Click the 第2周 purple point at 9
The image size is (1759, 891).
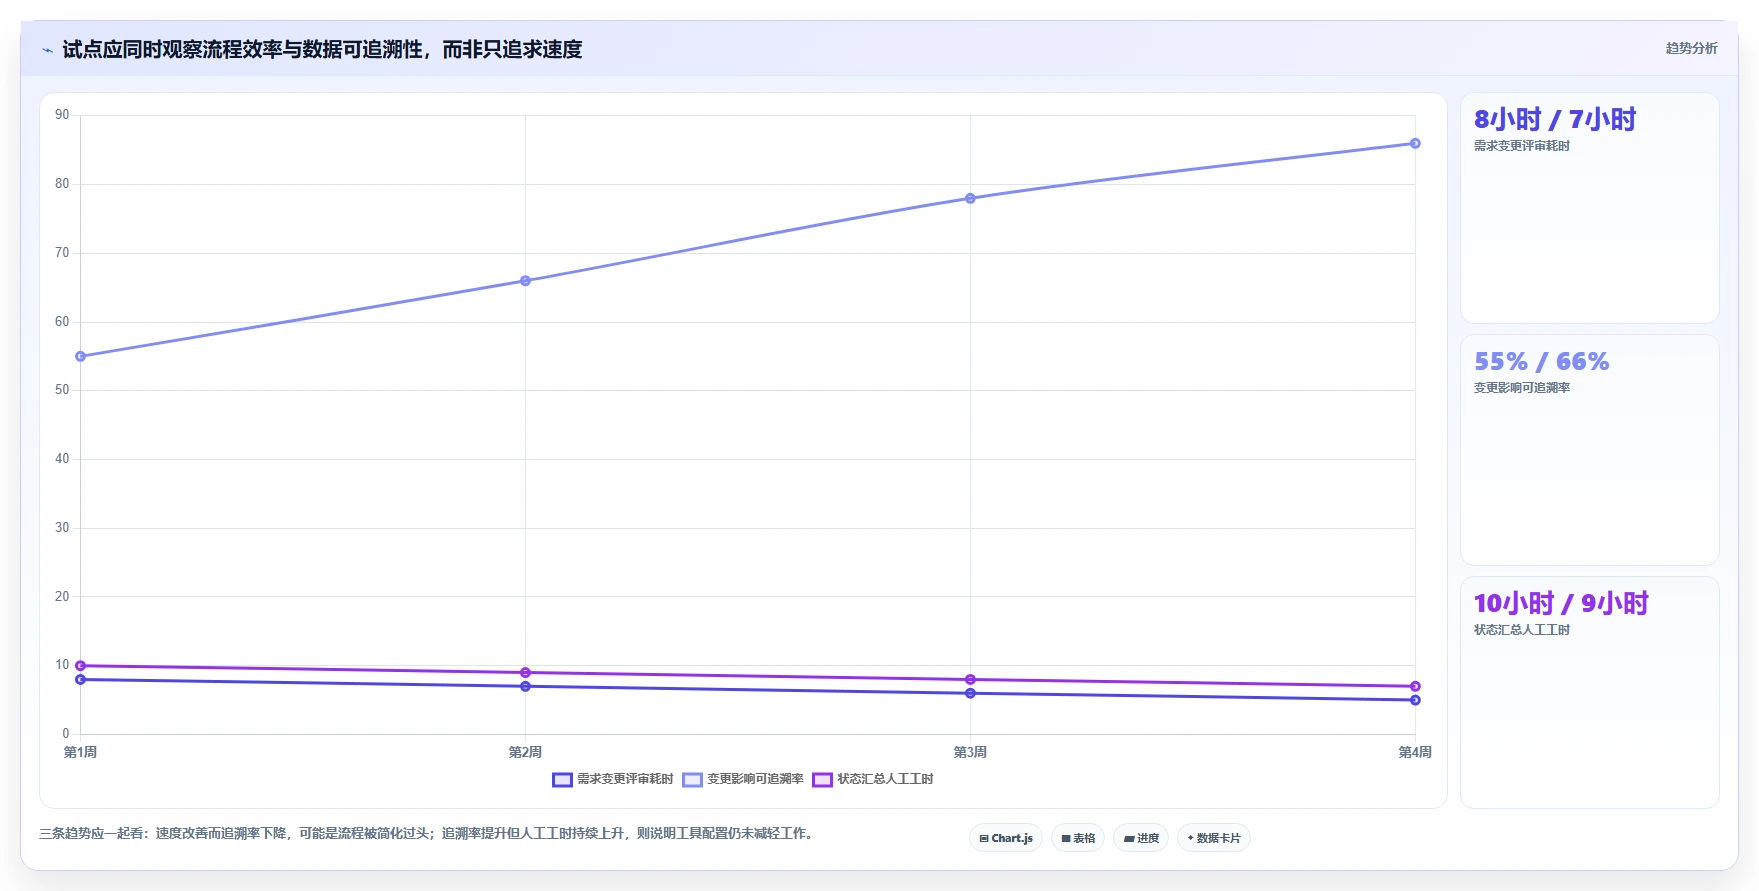[x=525, y=673]
